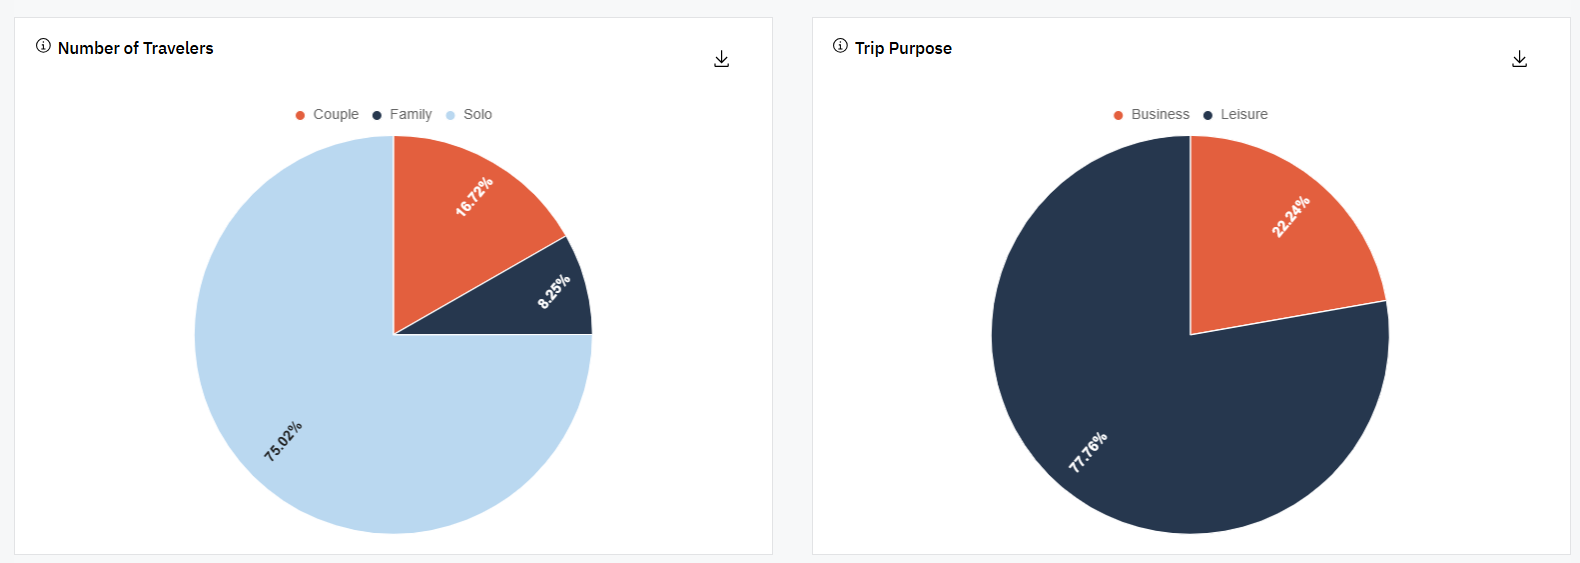The image size is (1580, 563).
Task: Click the info icon beside Number of Travelers
Action: coord(43,46)
